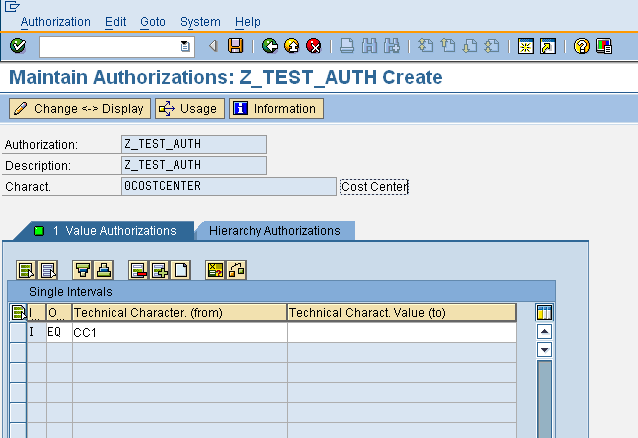Image resolution: width=638 pixels, height=438 pixels.
Task: Click the I sign cell in first row
Action: [36, 333]
